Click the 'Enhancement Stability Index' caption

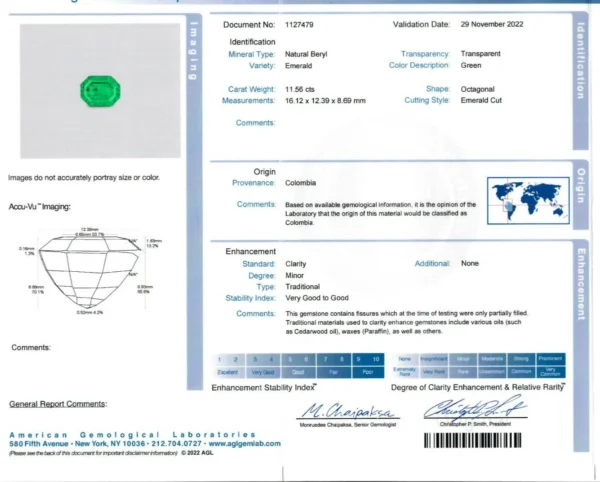click(x=264, y=388)
